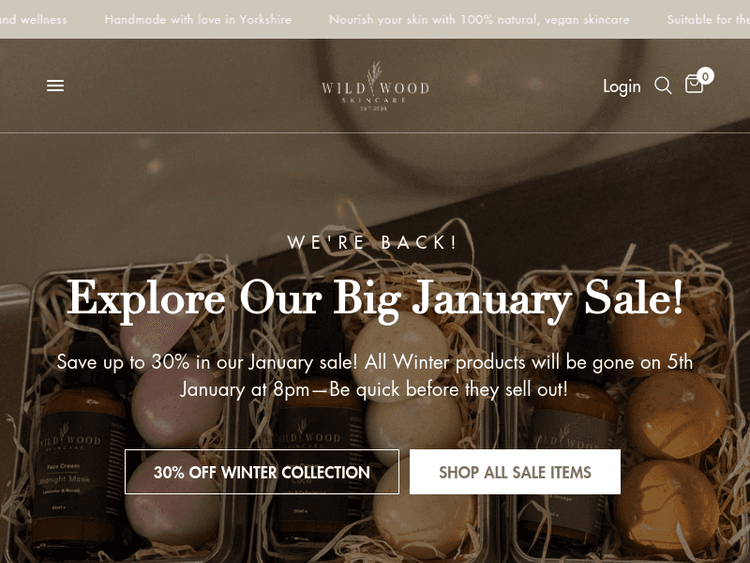Click the Handmade with love in Yorkshire announcement
Image resolution: width=750 pixels, height=563 pixels.
[198, 20]
